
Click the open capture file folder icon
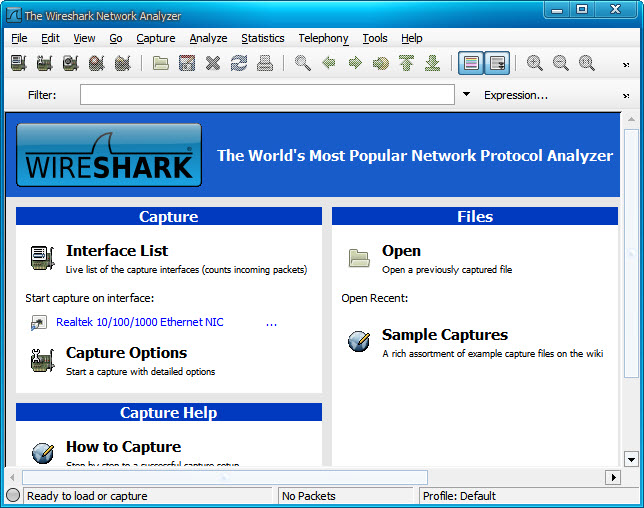160,64
